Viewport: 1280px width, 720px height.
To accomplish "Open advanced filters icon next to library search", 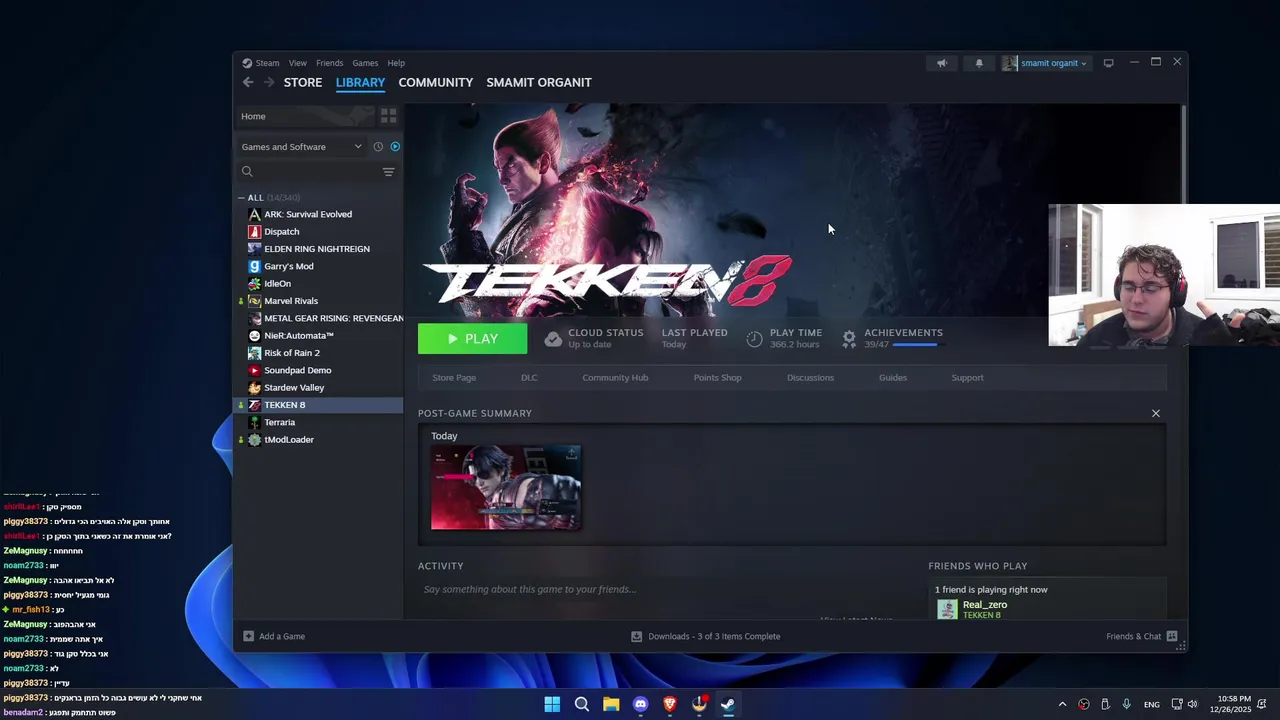I will point(388,172).
